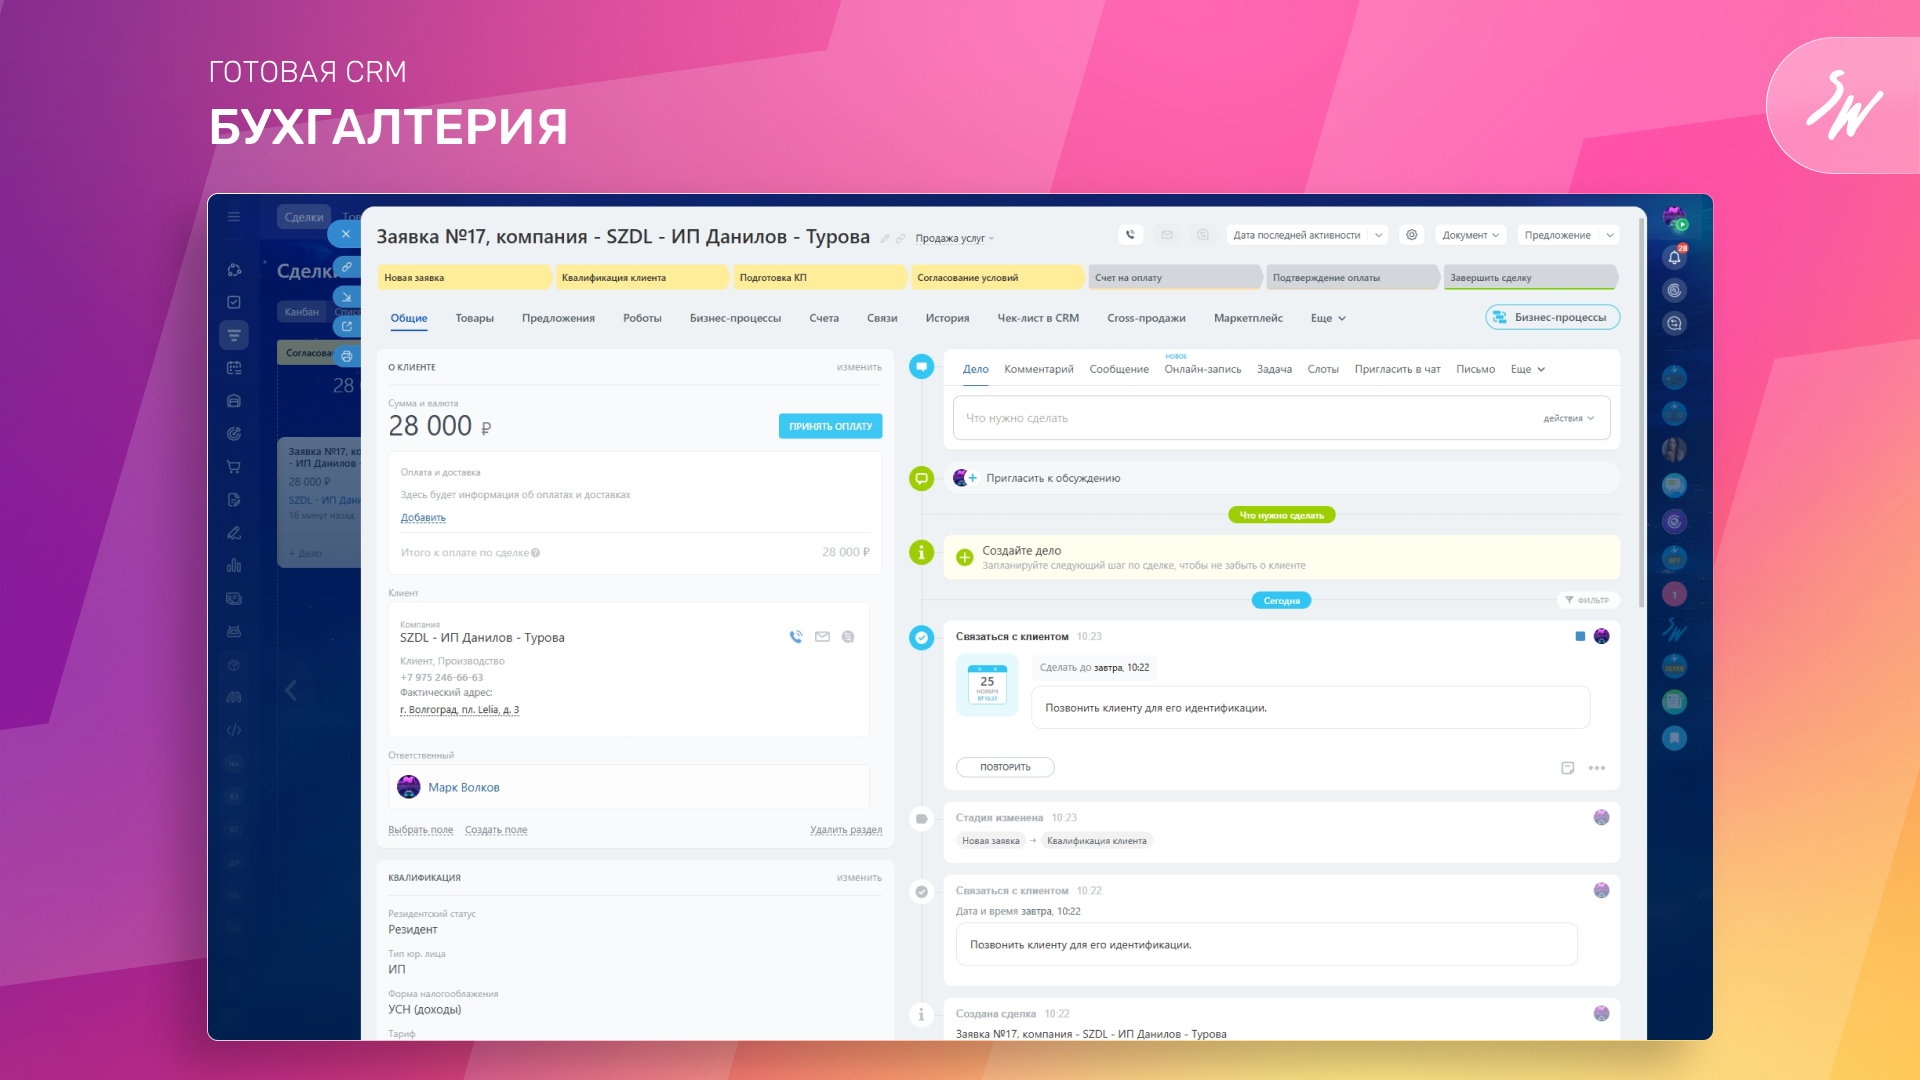Viewport: 1920px width, 1080px height.
Task: Click the call icon next to company name
Action: [796, 637]
